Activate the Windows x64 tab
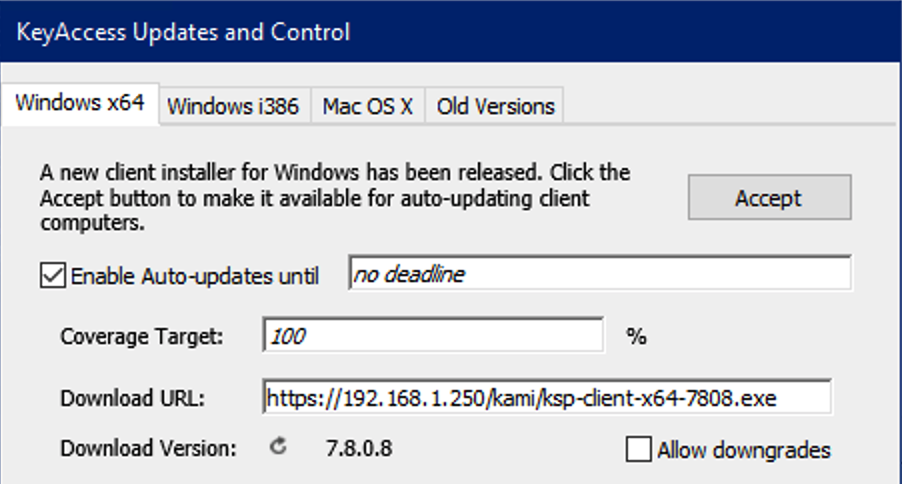This screenshot has width=902, height=484. (x=80, y=104)
